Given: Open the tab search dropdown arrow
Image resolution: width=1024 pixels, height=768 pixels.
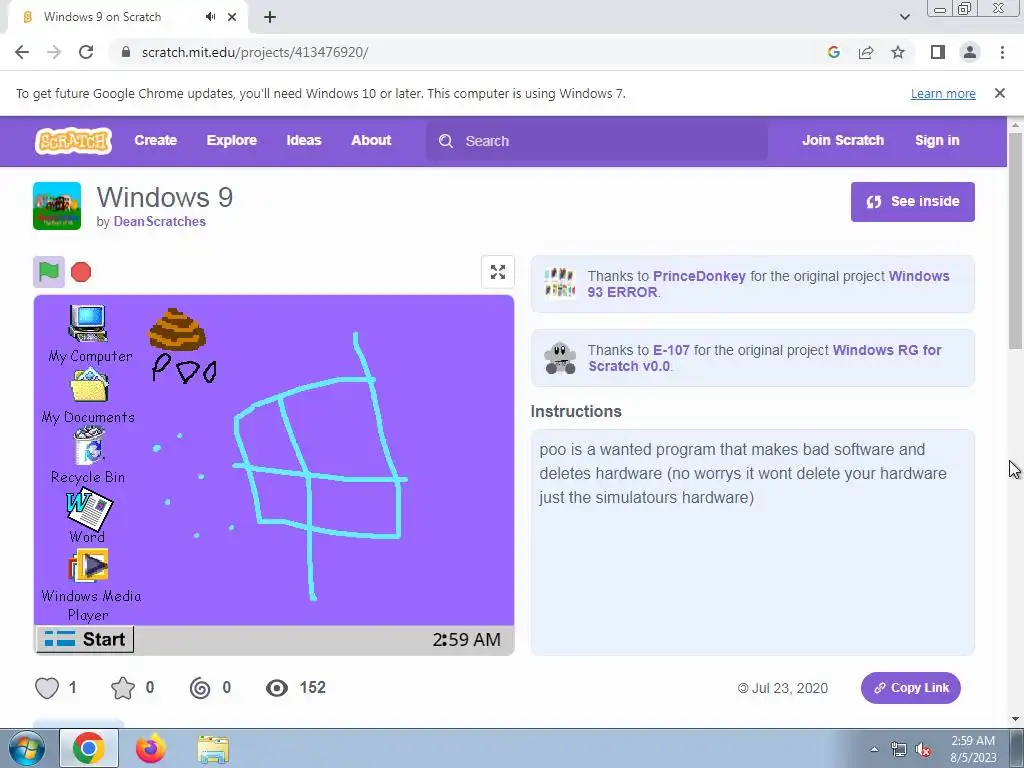Looking at the screenshot, I should (x=904, y=17).
